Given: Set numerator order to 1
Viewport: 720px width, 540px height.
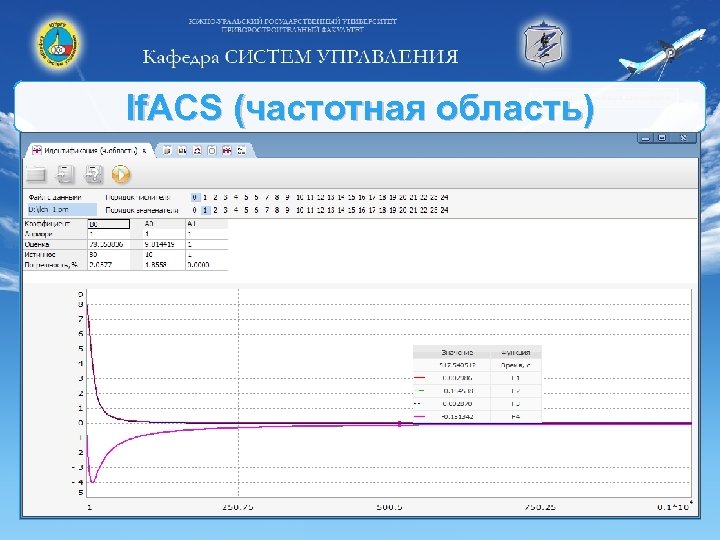Looking at the screenshot, I should click(x=205, y=197).
